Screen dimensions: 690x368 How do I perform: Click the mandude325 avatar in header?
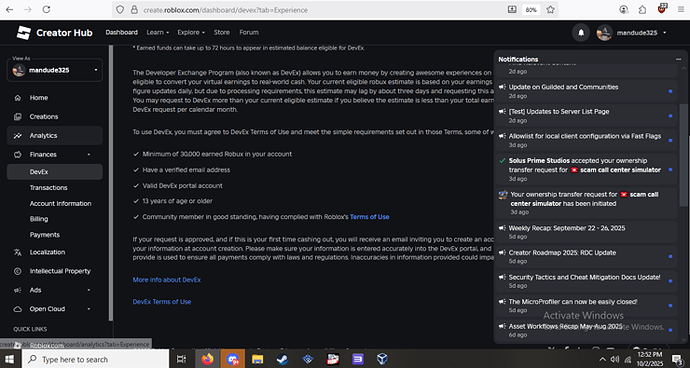(x=604, y=33)
